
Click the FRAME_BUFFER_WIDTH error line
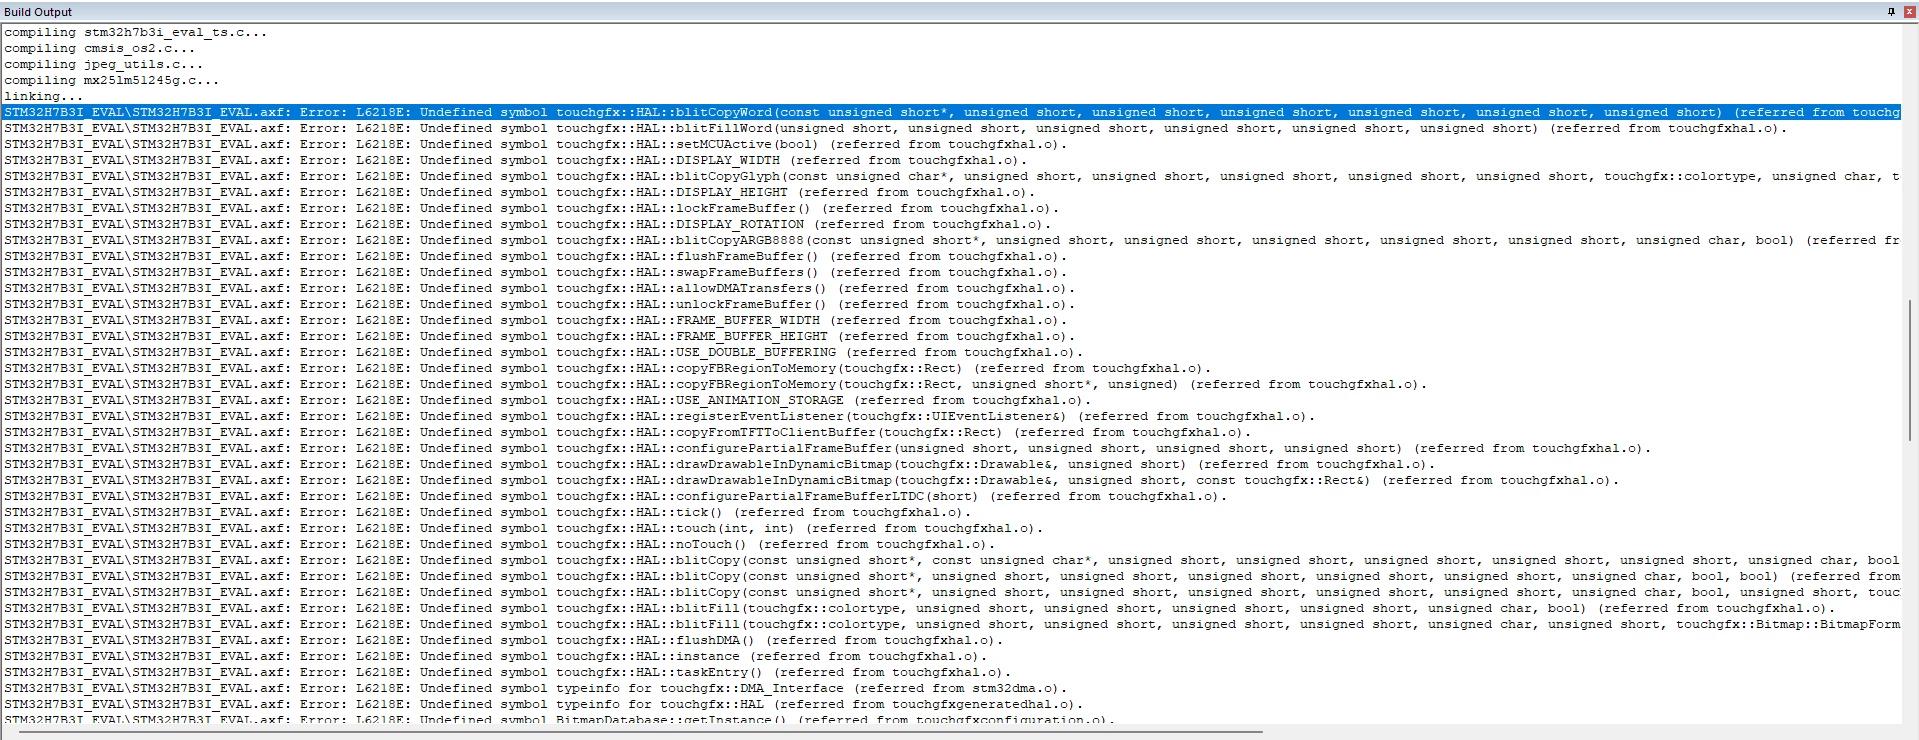coord(536,320)
